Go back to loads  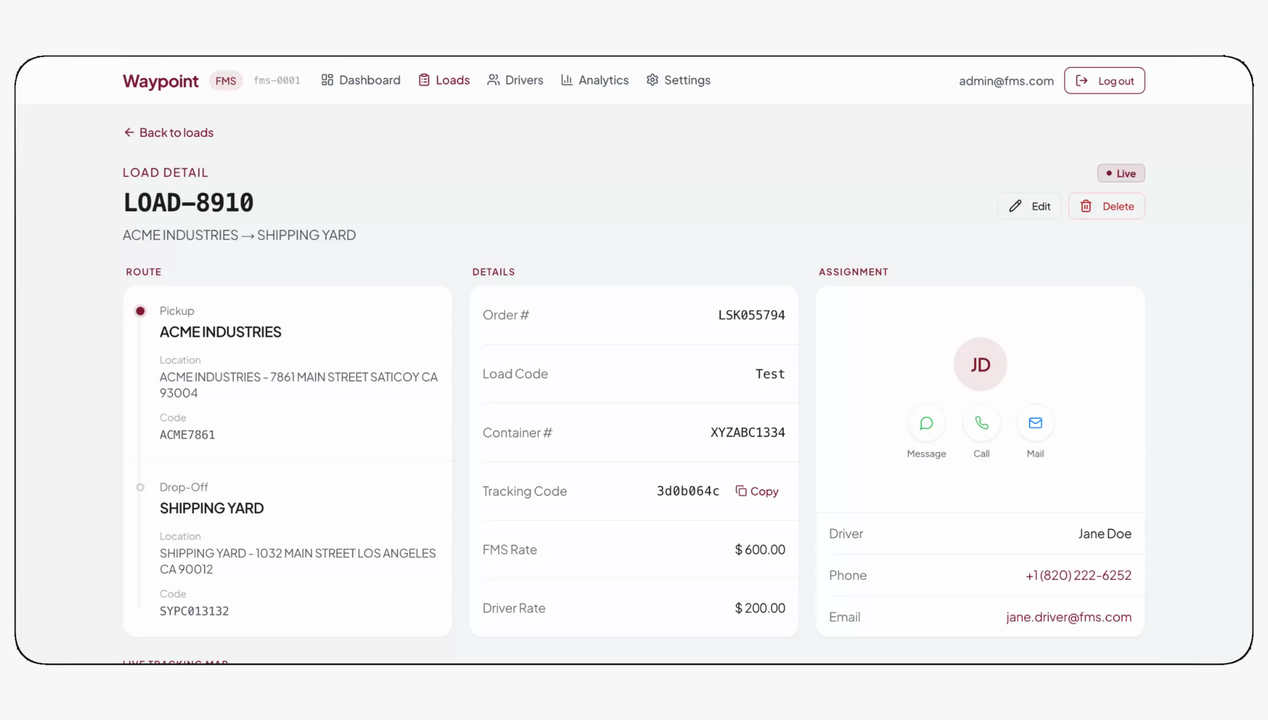tap(168, 132)
